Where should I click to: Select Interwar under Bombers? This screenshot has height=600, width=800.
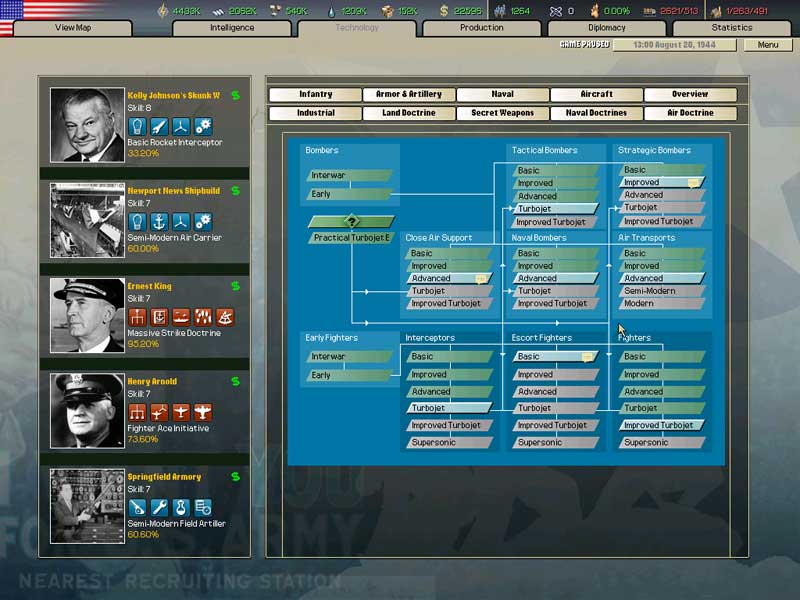coord(350,175)
